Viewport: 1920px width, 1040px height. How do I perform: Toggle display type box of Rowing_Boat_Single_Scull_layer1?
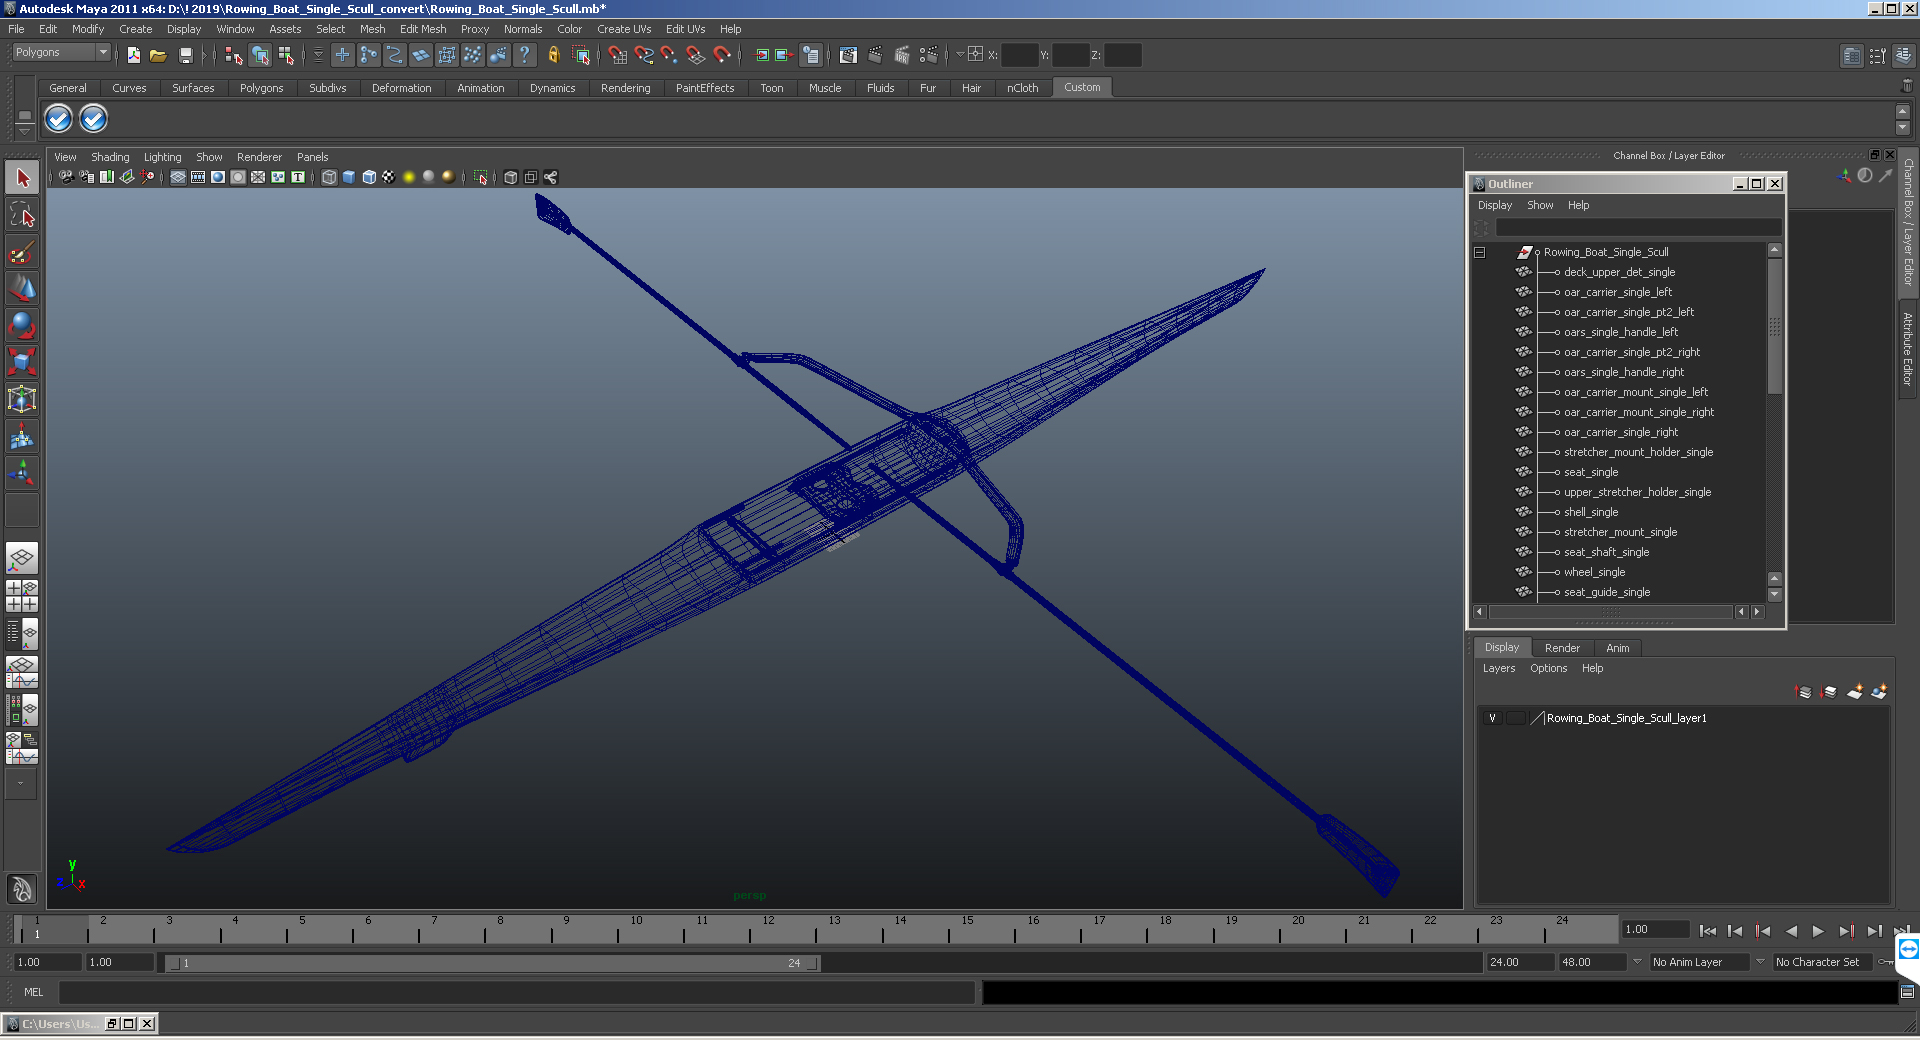pyautogui.click(x=1517, y=718)
